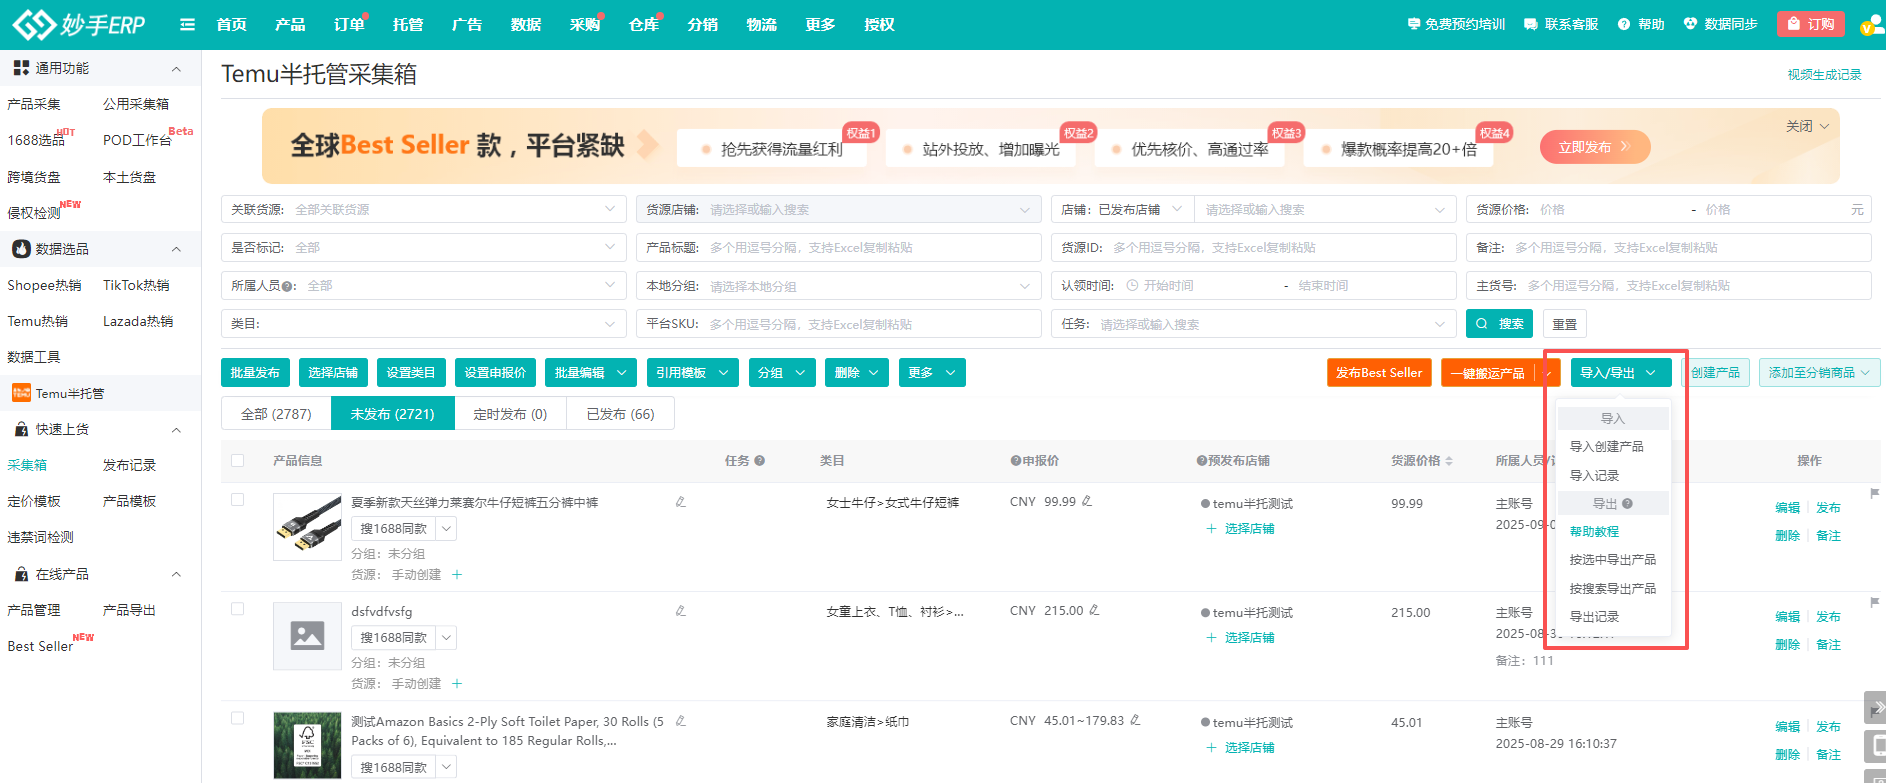This screenshot has width=1886, height=783.
Task: Click the help icon beside the 申报价 column header
Action: (1015, 461)
